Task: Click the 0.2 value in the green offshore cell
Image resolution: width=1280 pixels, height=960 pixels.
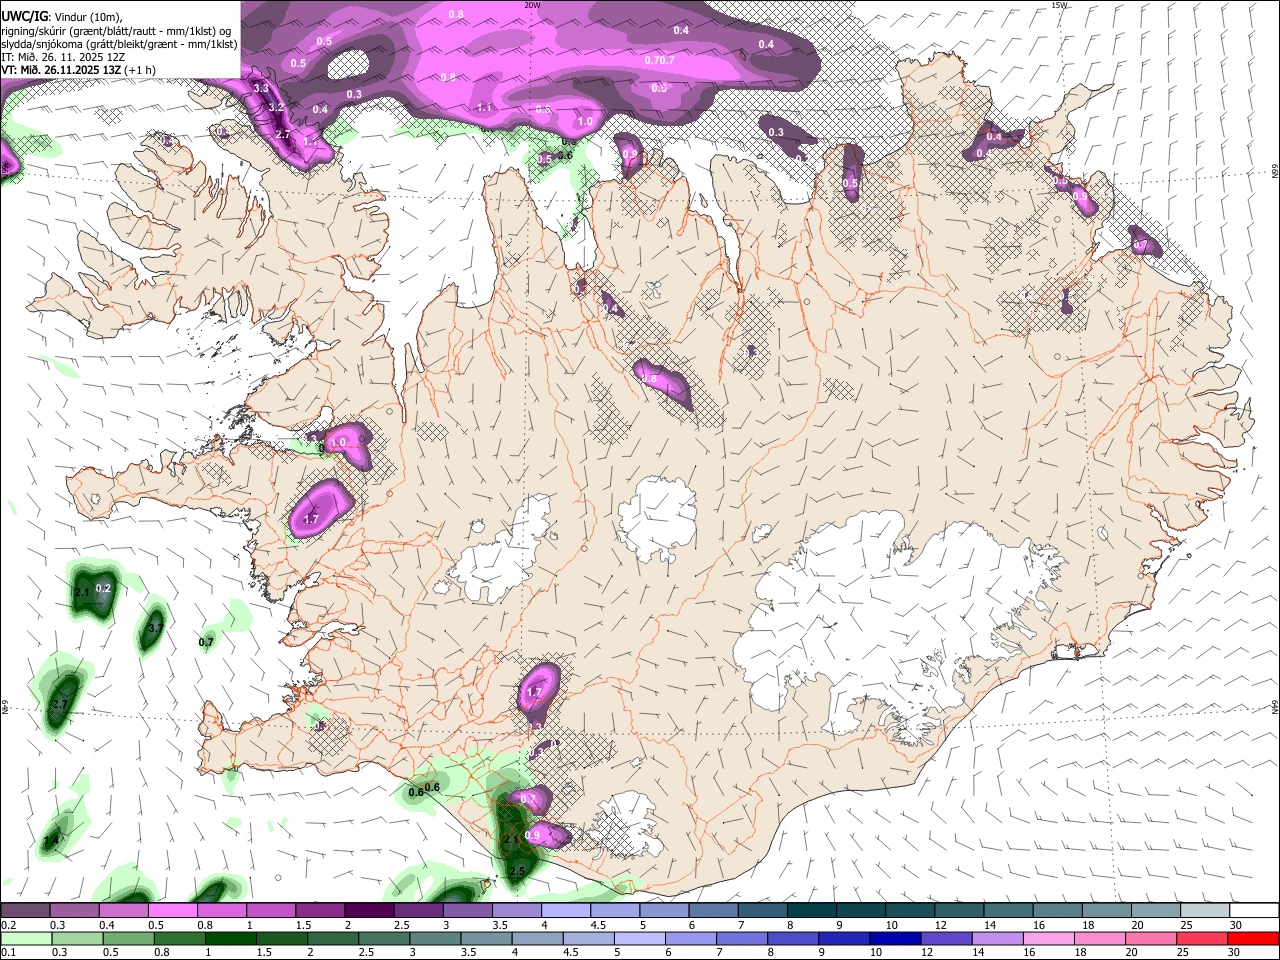Action: point(103,589)
